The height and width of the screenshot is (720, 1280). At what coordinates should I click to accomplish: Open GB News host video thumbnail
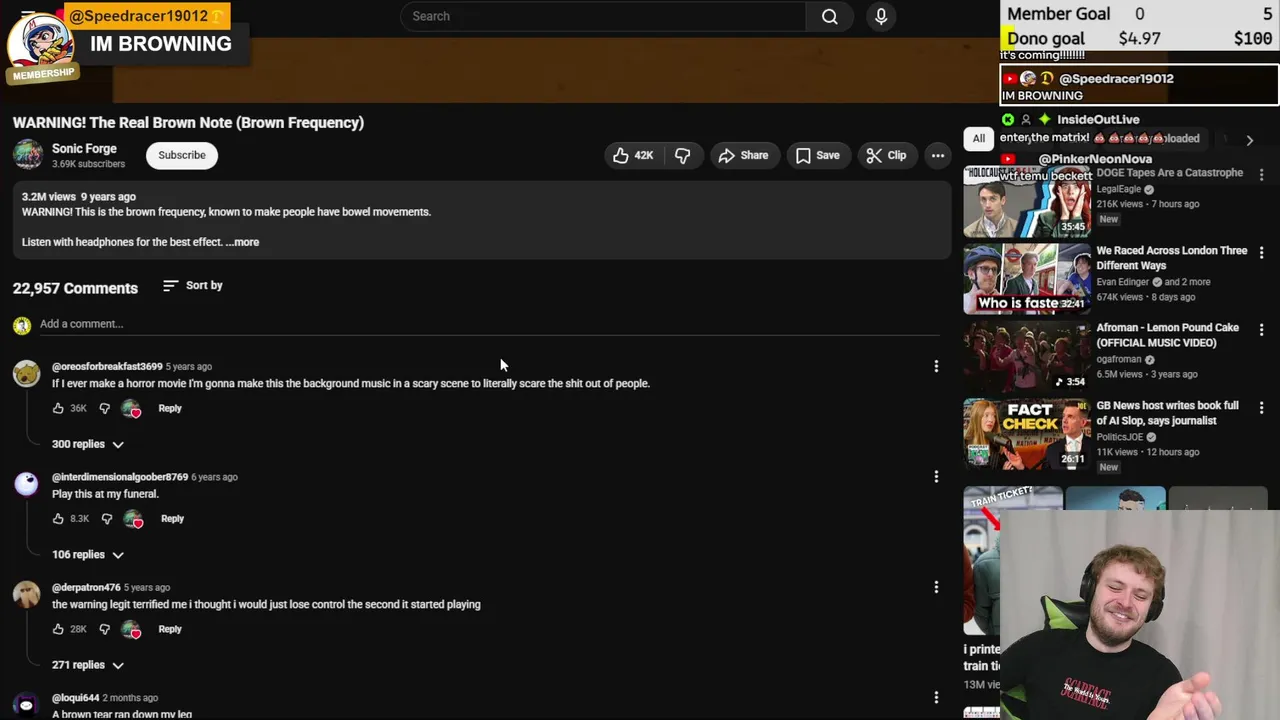(1027, 434)
